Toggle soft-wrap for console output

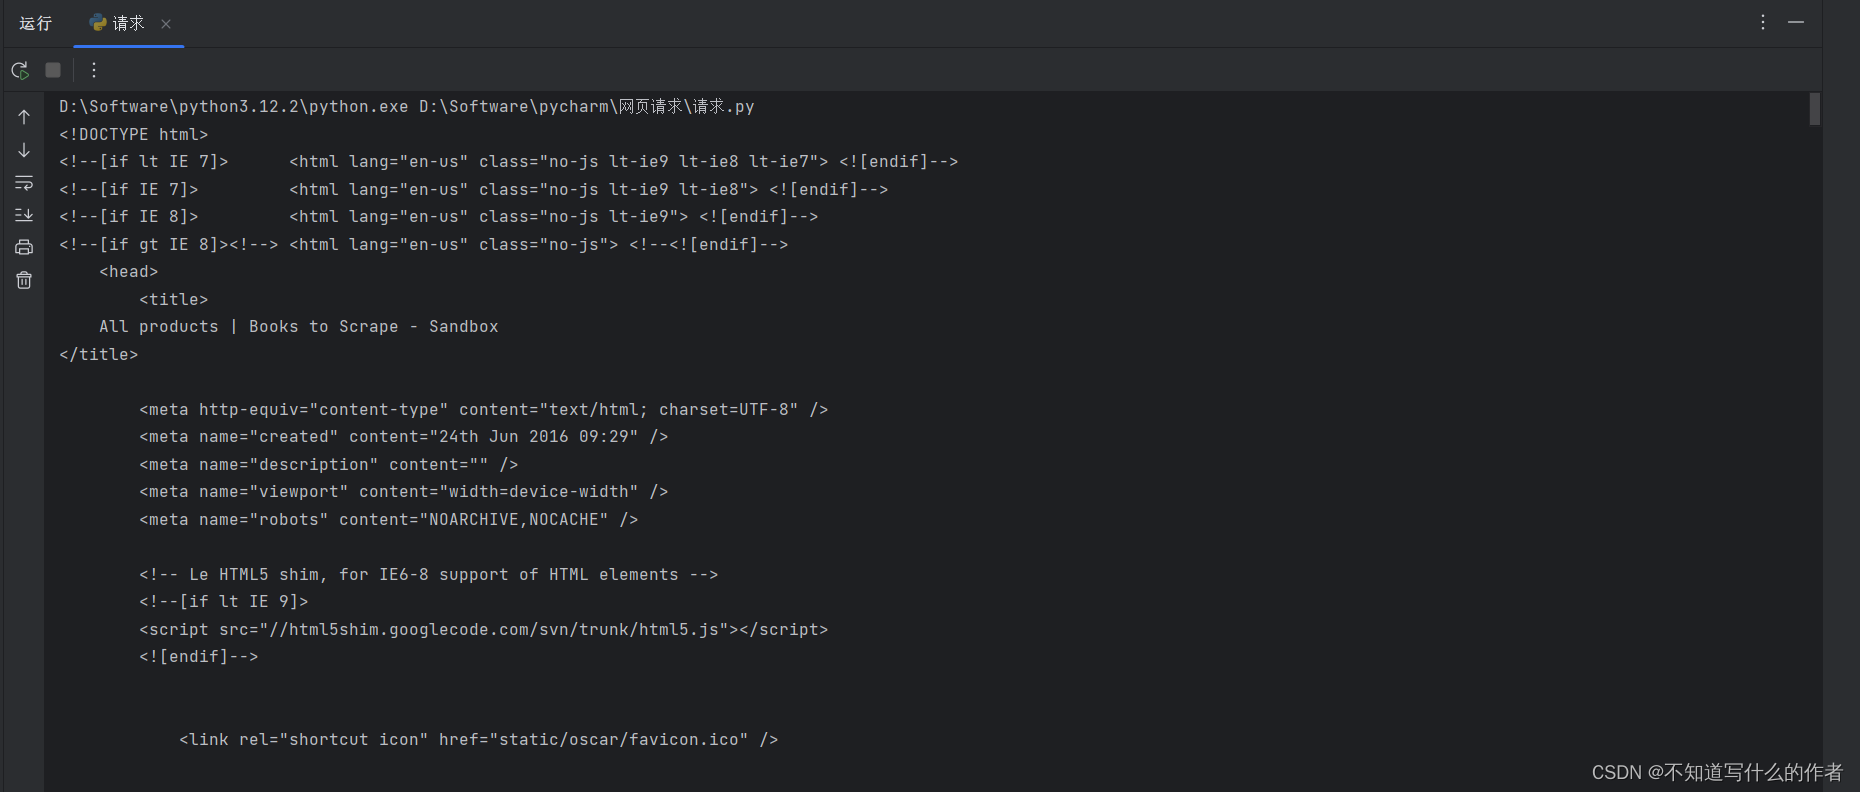tap(24, 183)
